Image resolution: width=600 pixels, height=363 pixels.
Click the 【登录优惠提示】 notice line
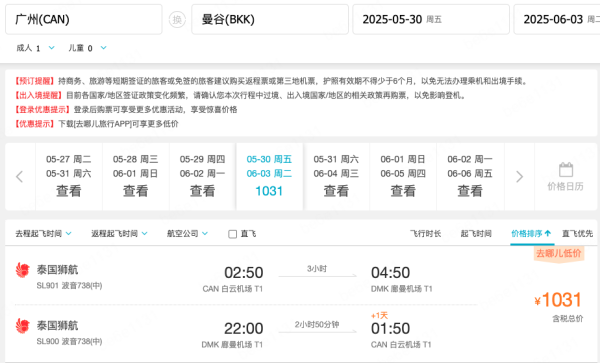pyautogui.click(x=126, y=110)
